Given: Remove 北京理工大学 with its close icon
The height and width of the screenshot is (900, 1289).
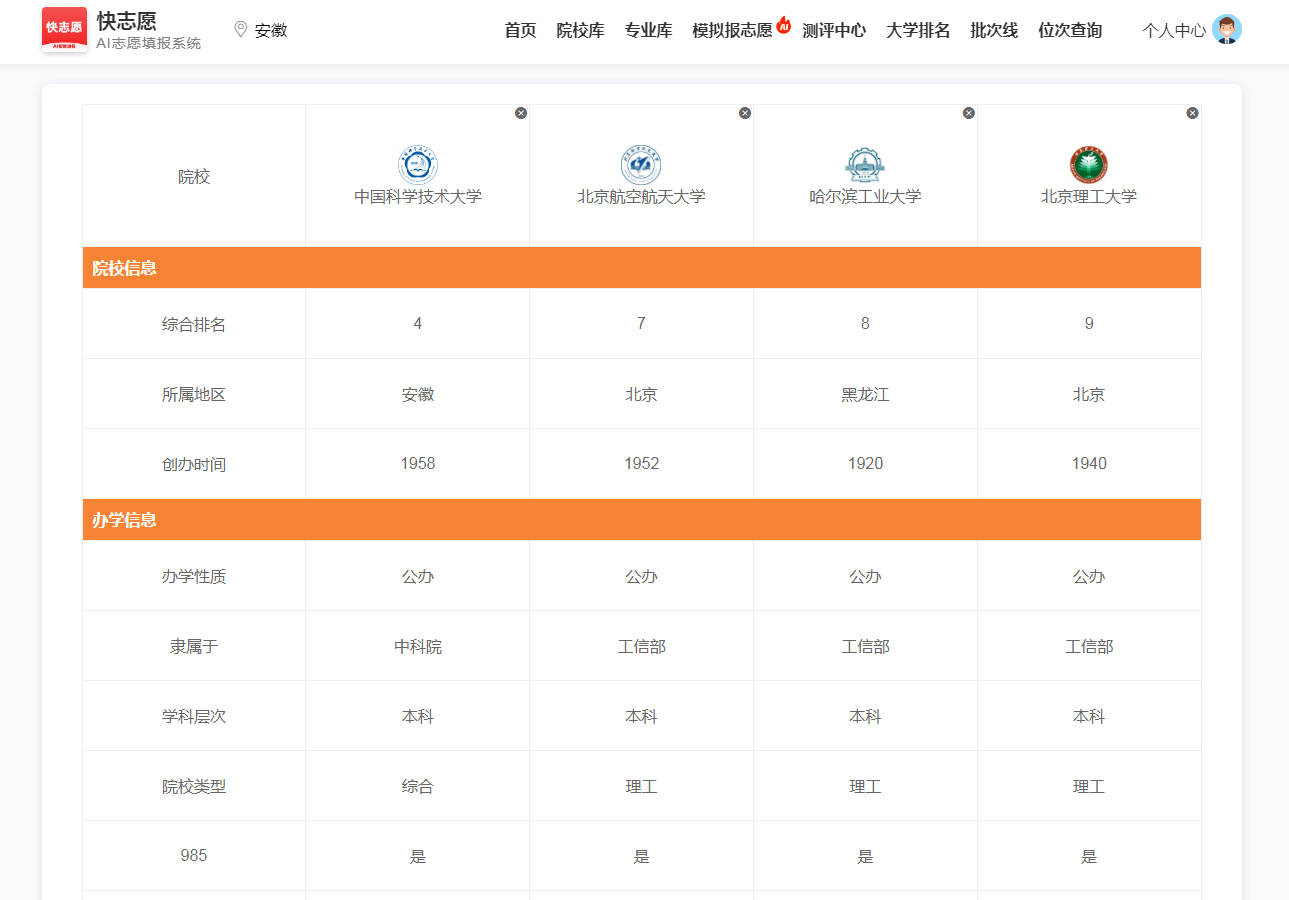Looking at the screenshot, I should (1192, 113).
